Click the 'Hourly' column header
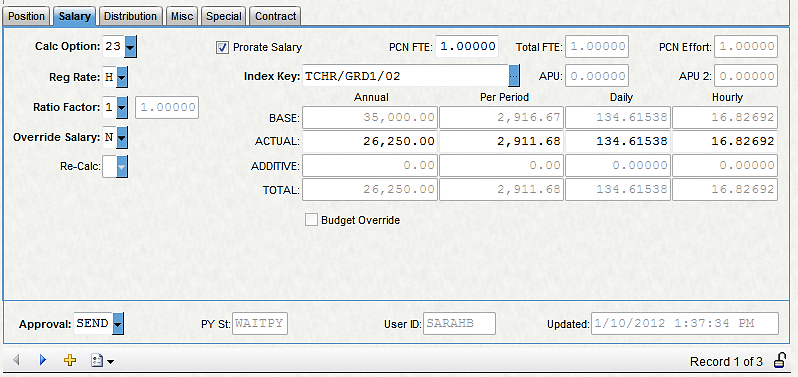798x377 pixels. [727, 97]
